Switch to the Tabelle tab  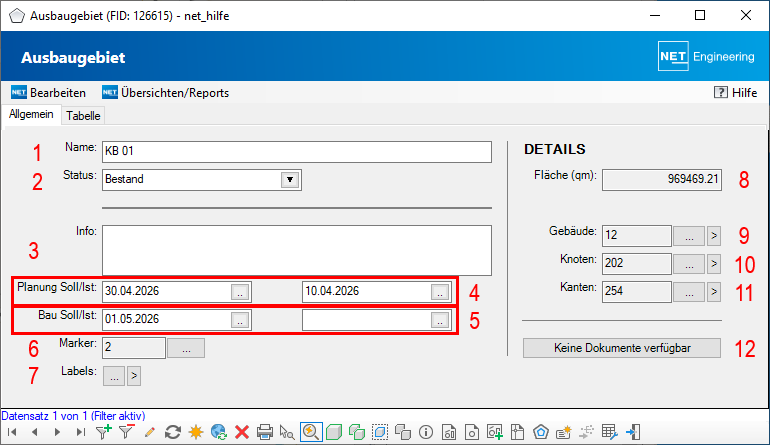pyautogui.click(x=83, y=116)
